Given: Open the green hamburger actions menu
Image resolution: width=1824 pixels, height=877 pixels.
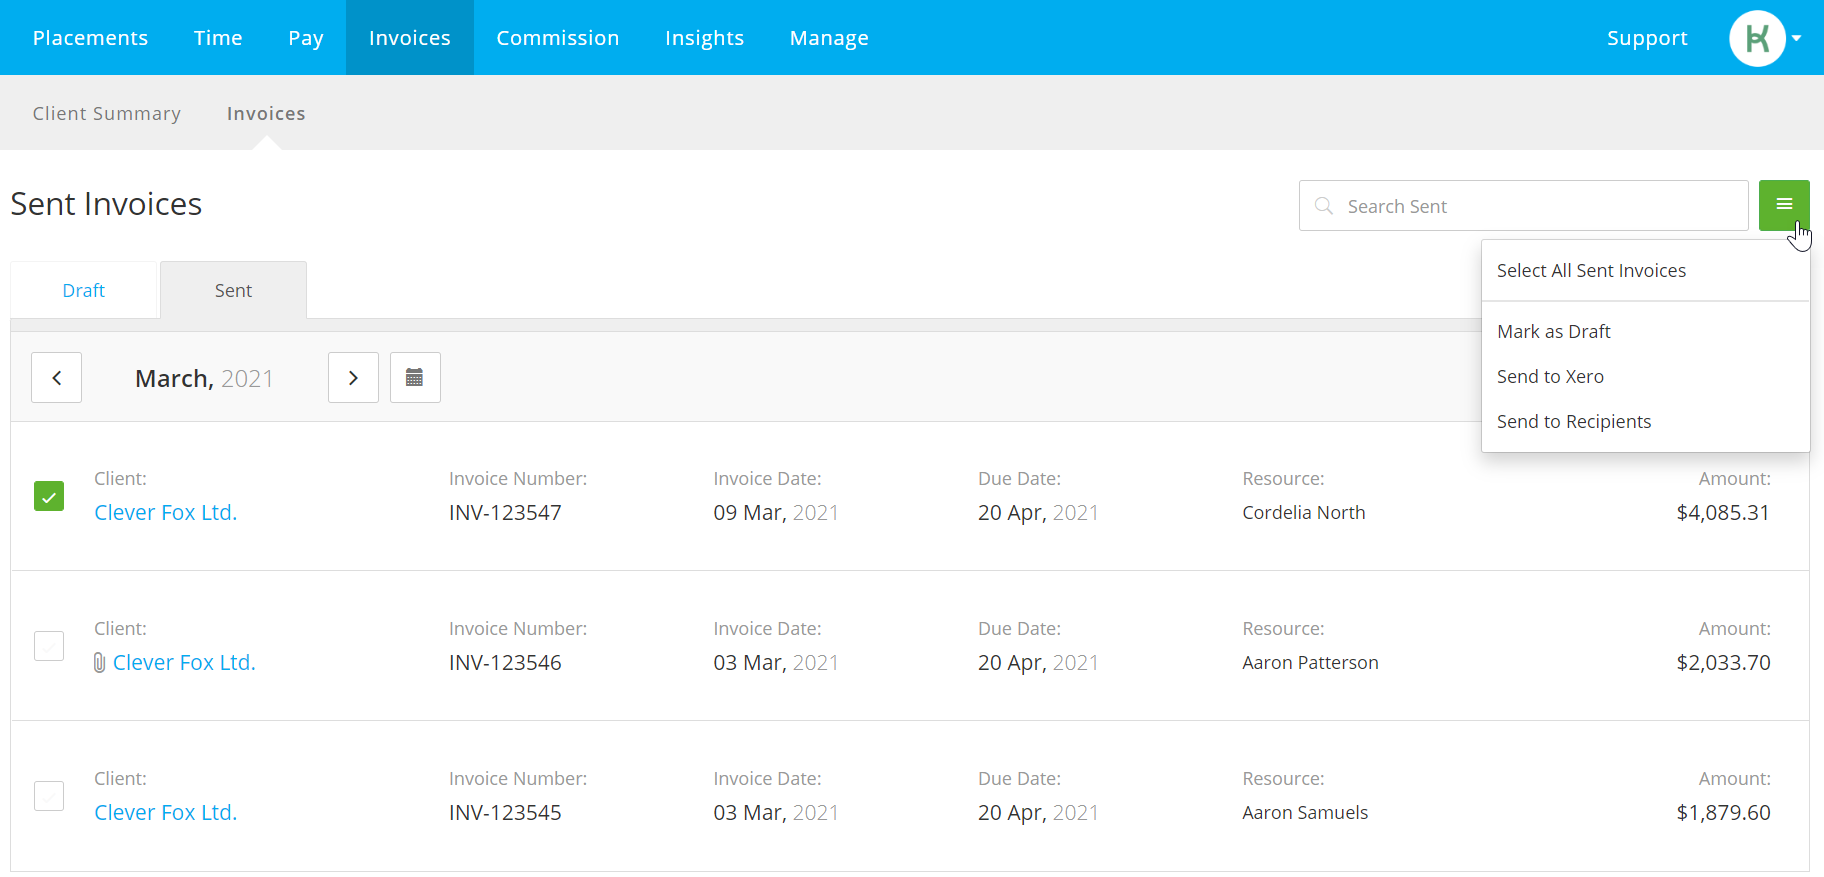Looking at the screenshot, I should click(1784, 205).
